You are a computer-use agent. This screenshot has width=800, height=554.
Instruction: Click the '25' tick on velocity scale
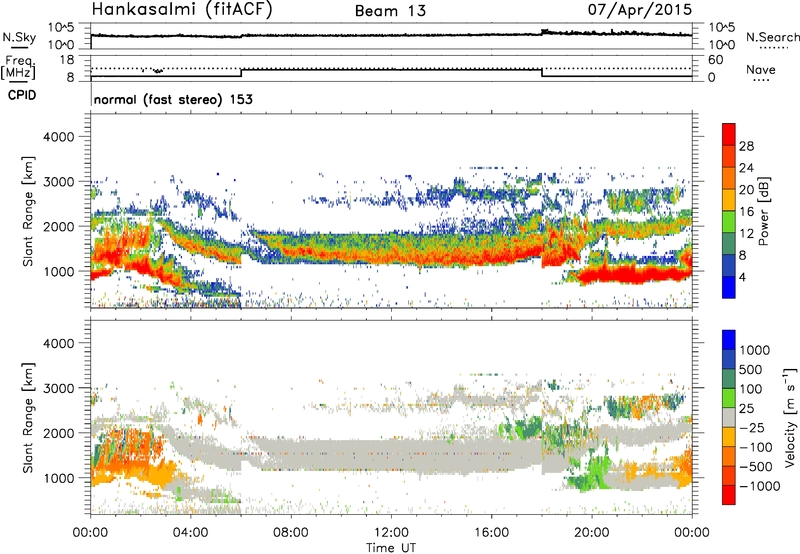(746, 408)
